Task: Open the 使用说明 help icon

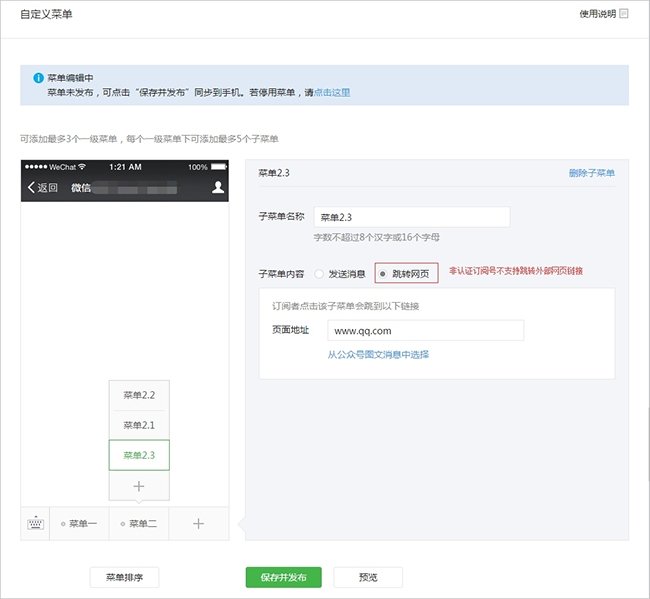Action: coord(623,14)
